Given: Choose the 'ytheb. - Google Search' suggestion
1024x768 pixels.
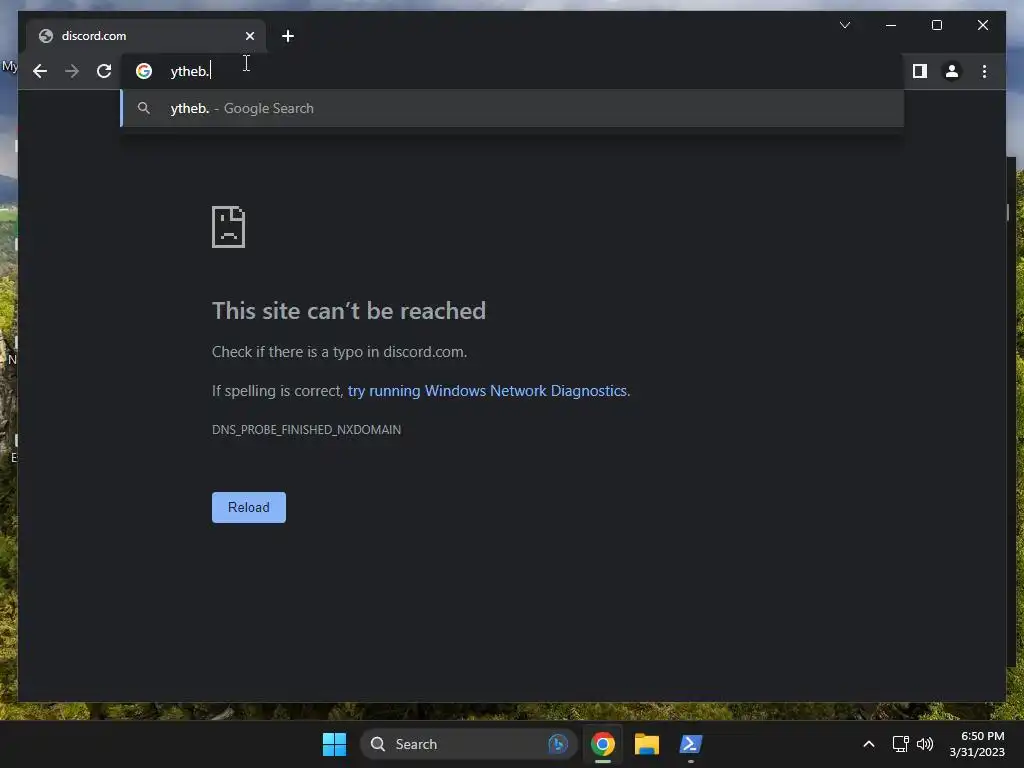Looking at the screenshot, I should pos(513,108).
